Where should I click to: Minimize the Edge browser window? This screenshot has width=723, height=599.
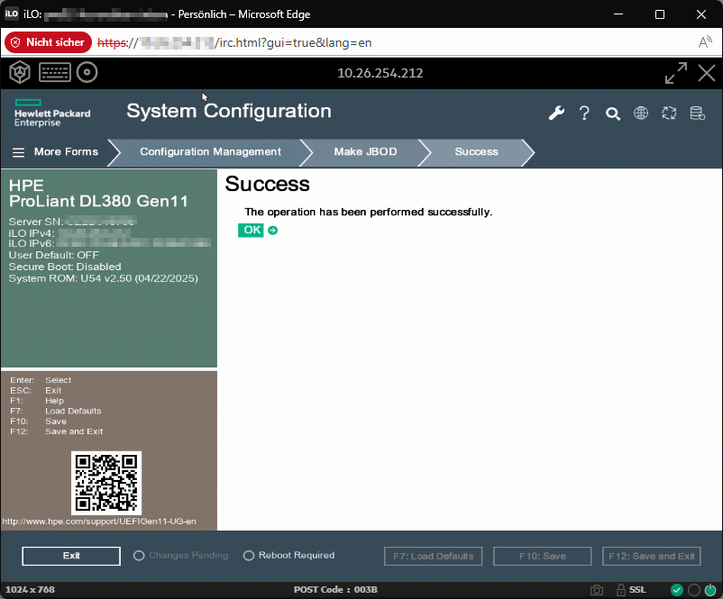click(618, 14)
